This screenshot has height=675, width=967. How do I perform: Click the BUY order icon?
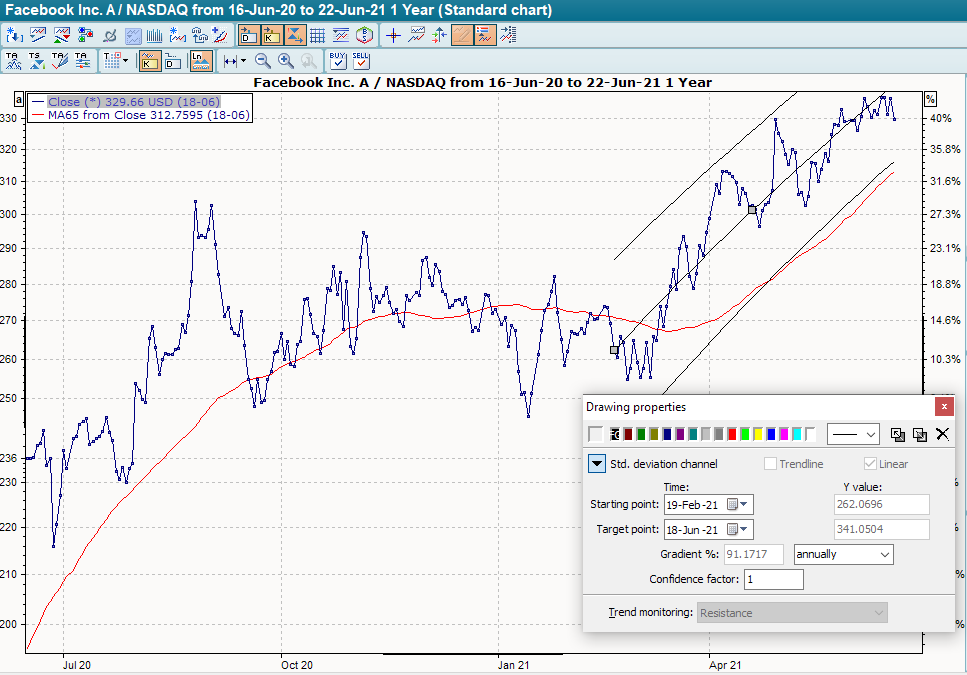338,61
